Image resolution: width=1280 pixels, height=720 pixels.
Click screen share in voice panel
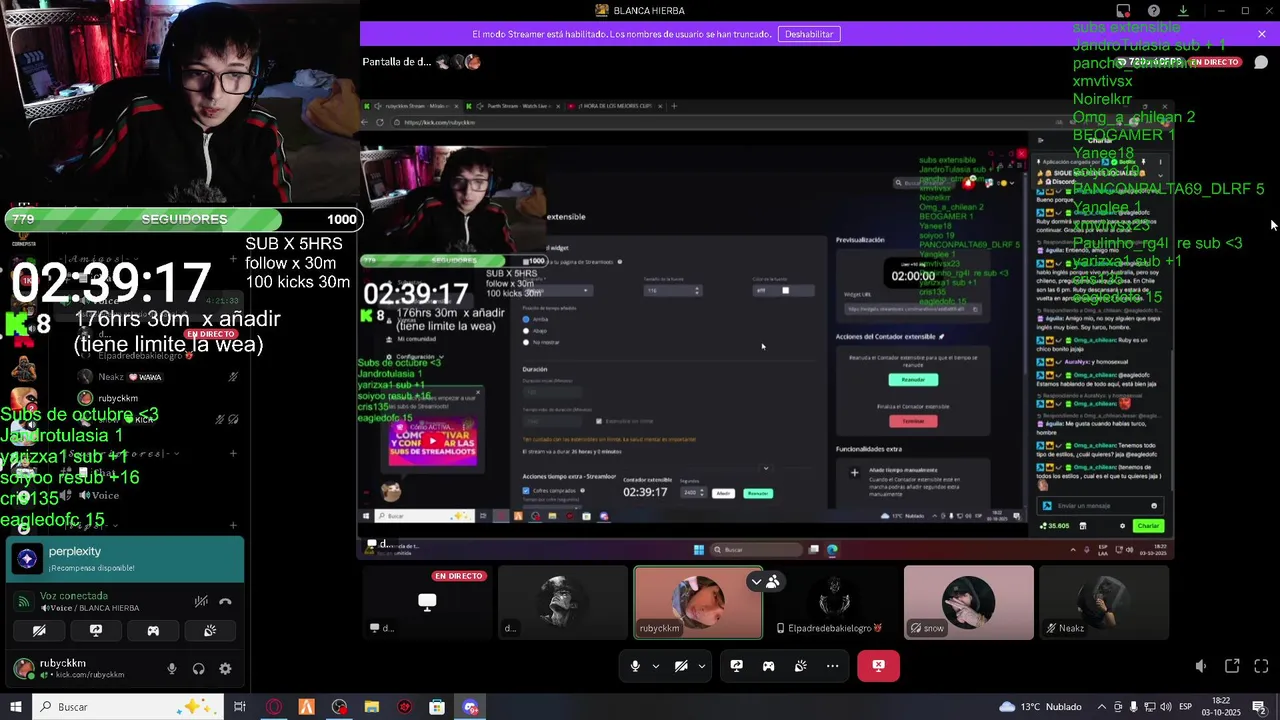[96, 631]
